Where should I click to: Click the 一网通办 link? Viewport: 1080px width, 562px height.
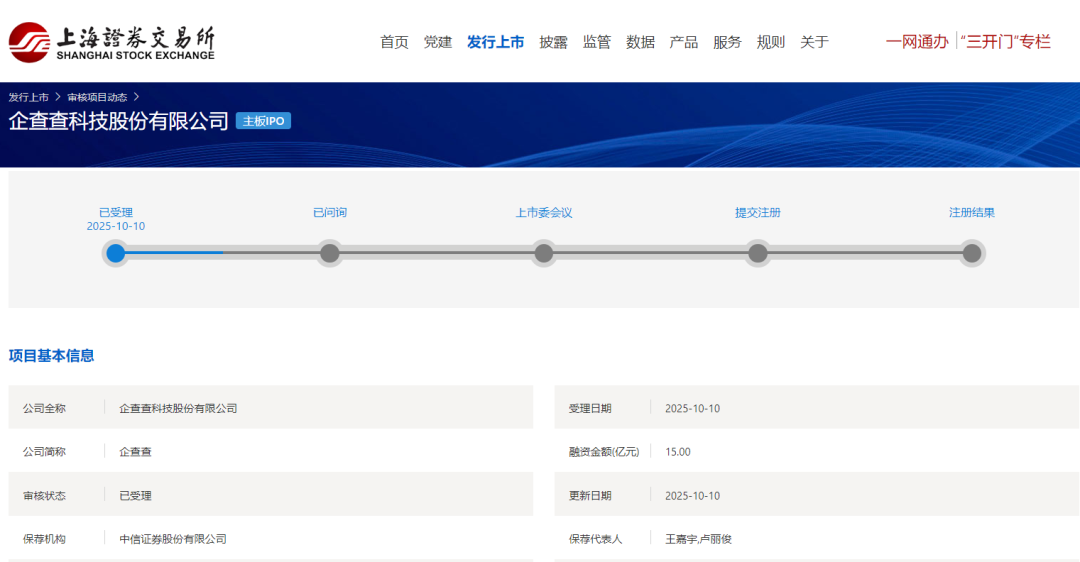(x=916, y=42)
